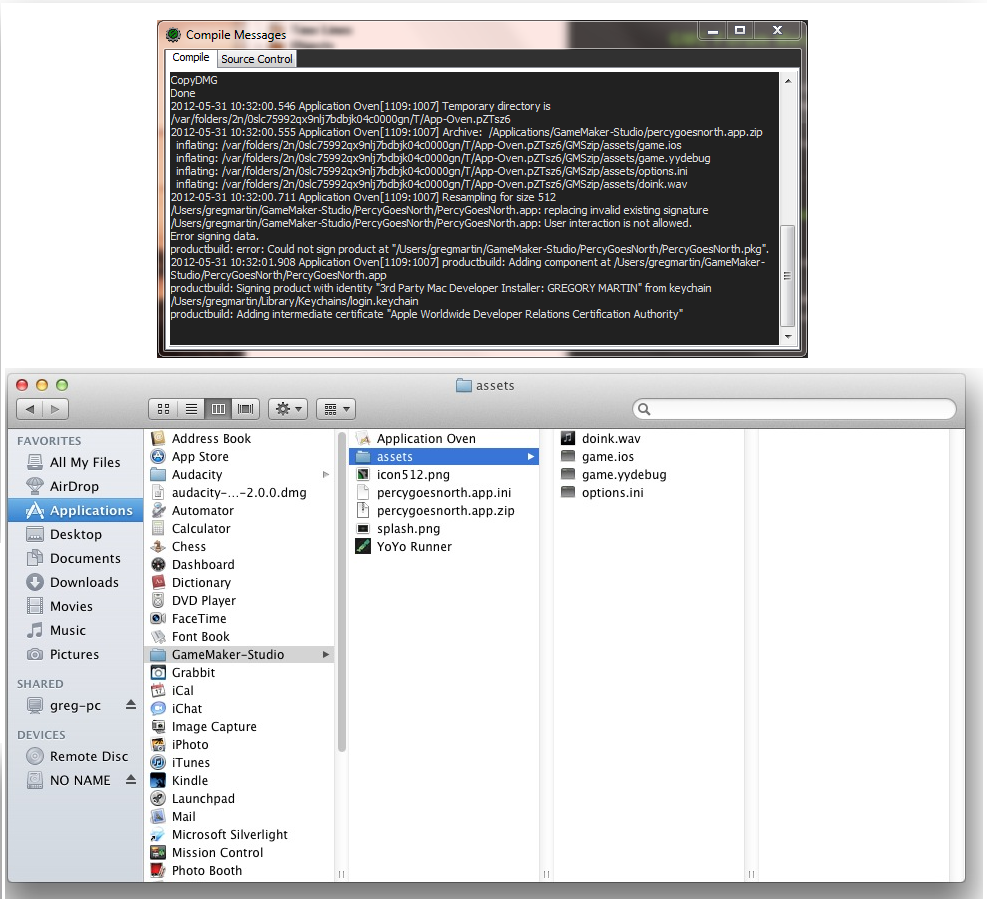
Task: Click the App Store icon
Action: click(x=159, y=456)
